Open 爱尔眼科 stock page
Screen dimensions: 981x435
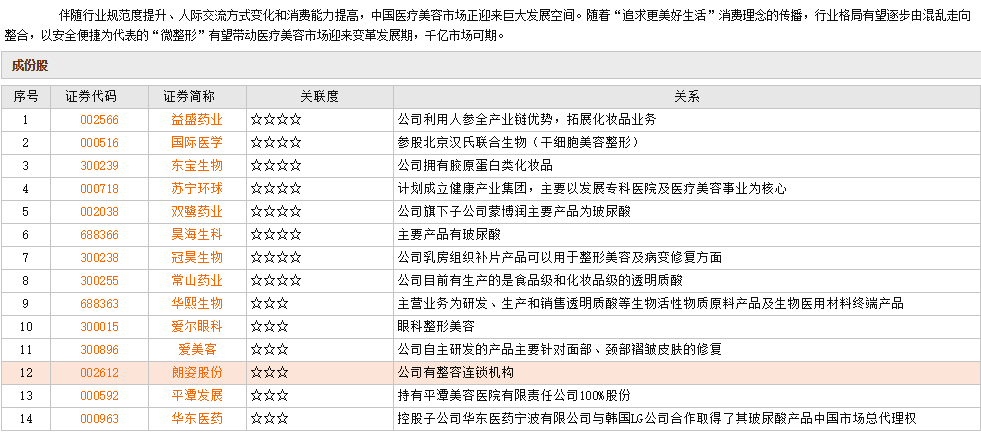click(x=197, y=327)
